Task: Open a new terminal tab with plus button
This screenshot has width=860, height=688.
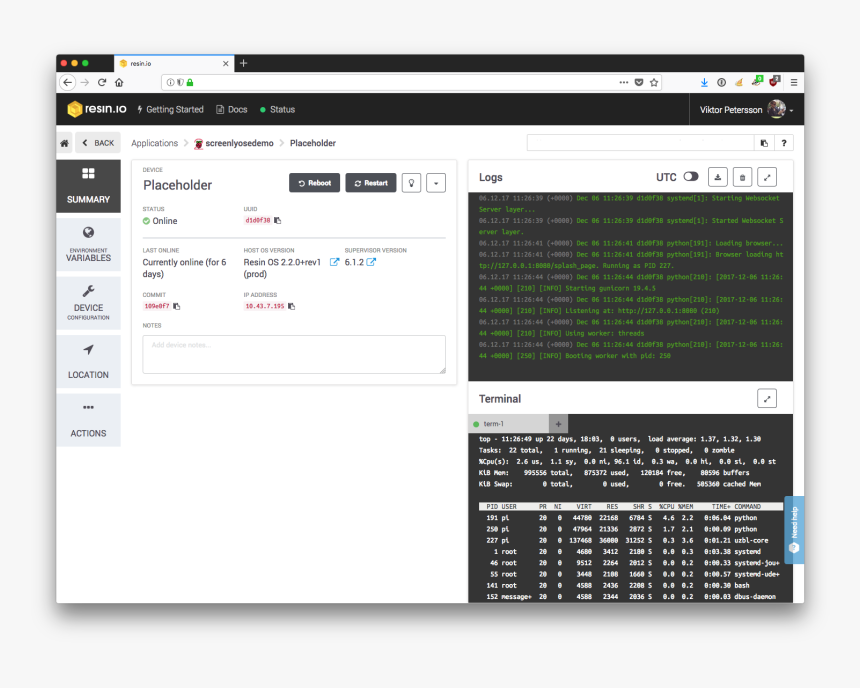Action: coord(556,423)
